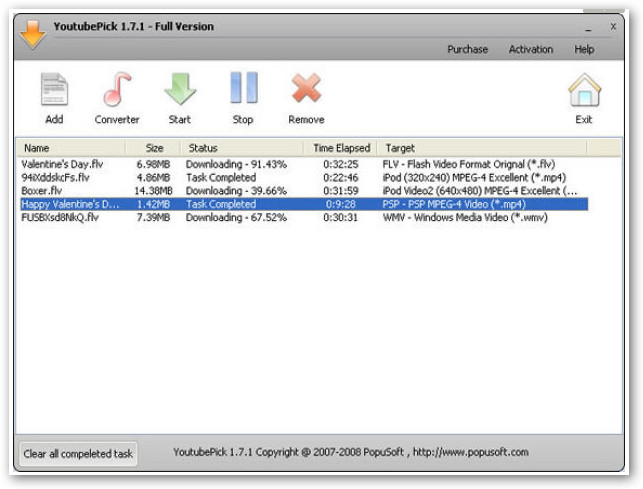This screenshot has width=643, height=489.
Task: Open the Purchase menu
Action: (x=467, y=49)
